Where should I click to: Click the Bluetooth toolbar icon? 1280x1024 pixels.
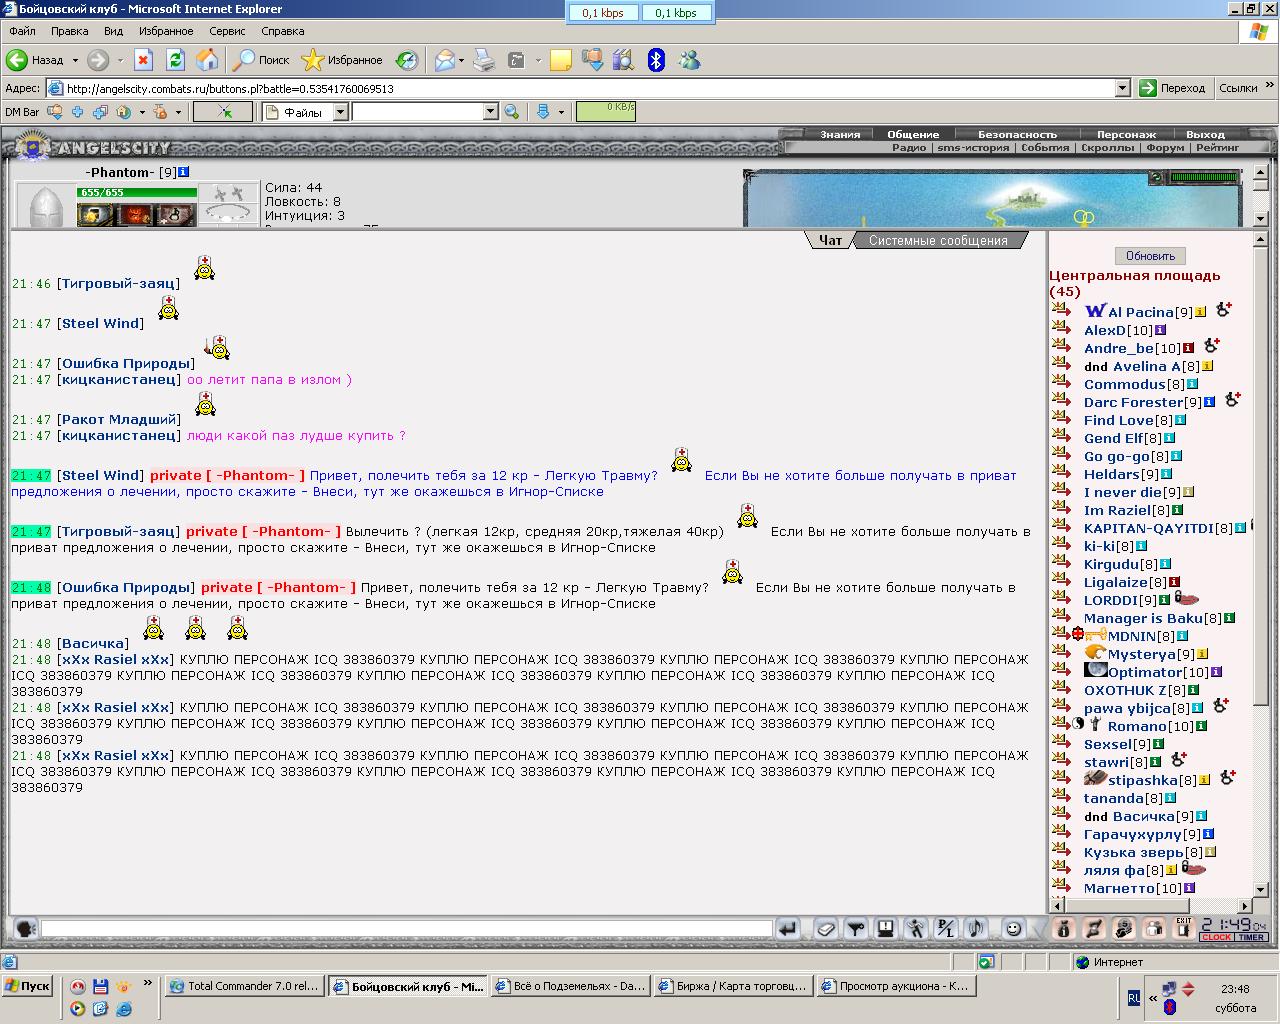tap(656, 60)
